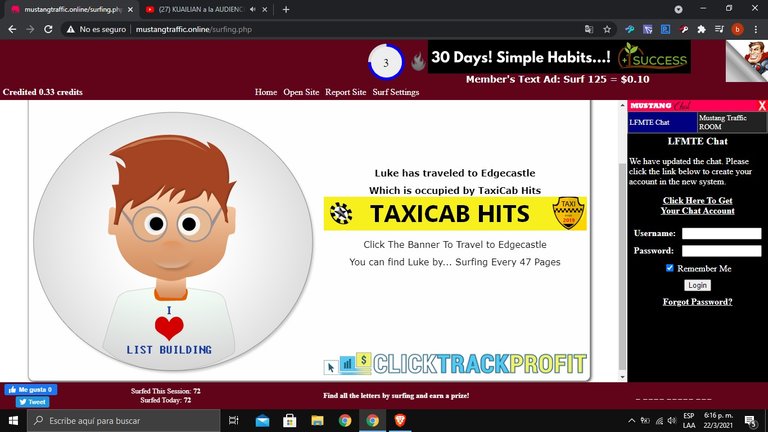
Task: Click the Open Site link
Action: click(301, 92)
